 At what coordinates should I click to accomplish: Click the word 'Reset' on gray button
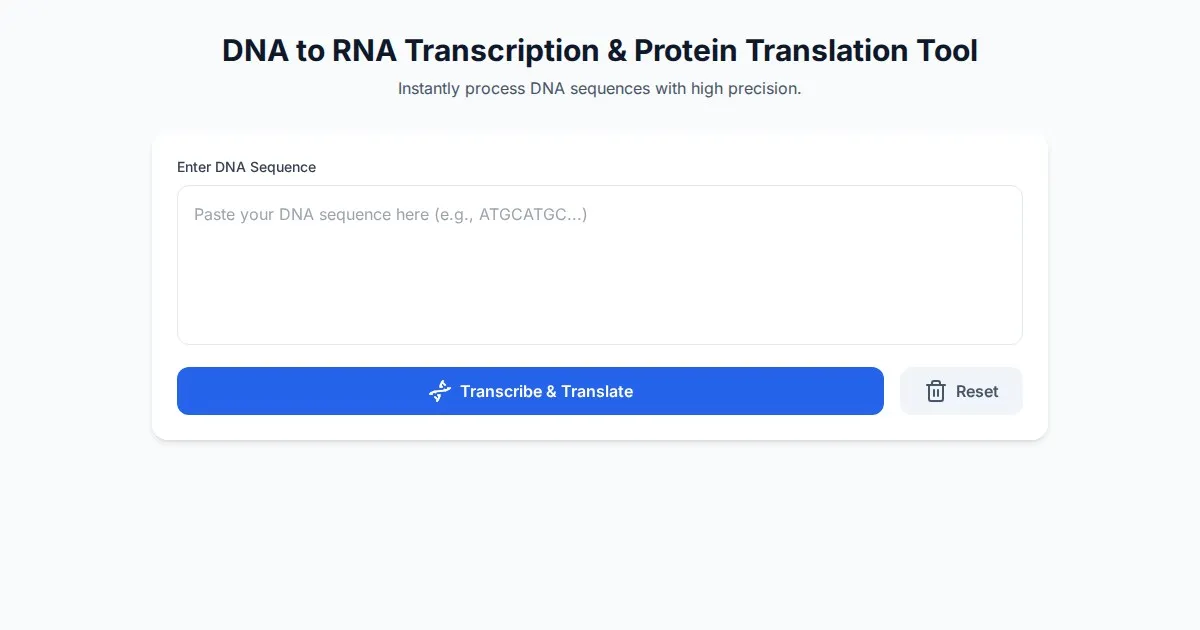977,391
